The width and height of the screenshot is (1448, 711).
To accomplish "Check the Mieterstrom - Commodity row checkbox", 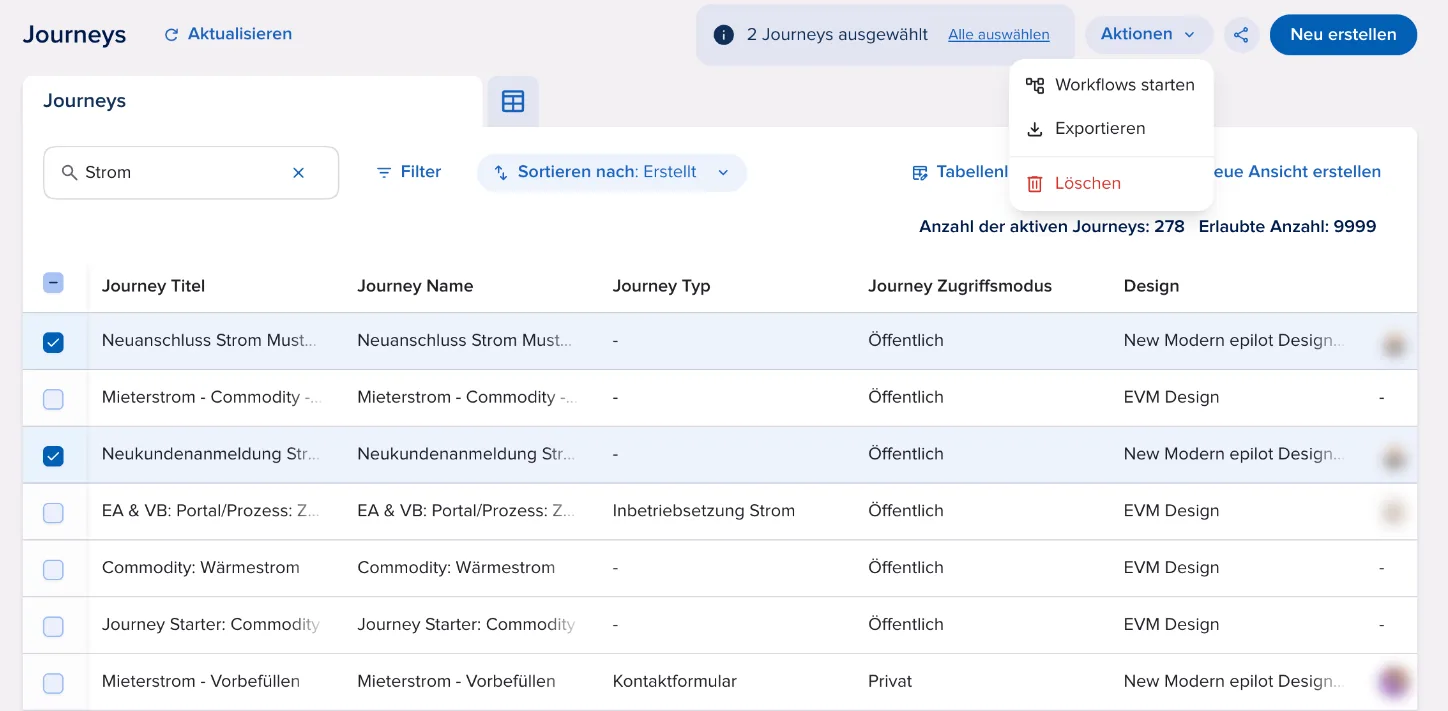I will tap(53, 399).
